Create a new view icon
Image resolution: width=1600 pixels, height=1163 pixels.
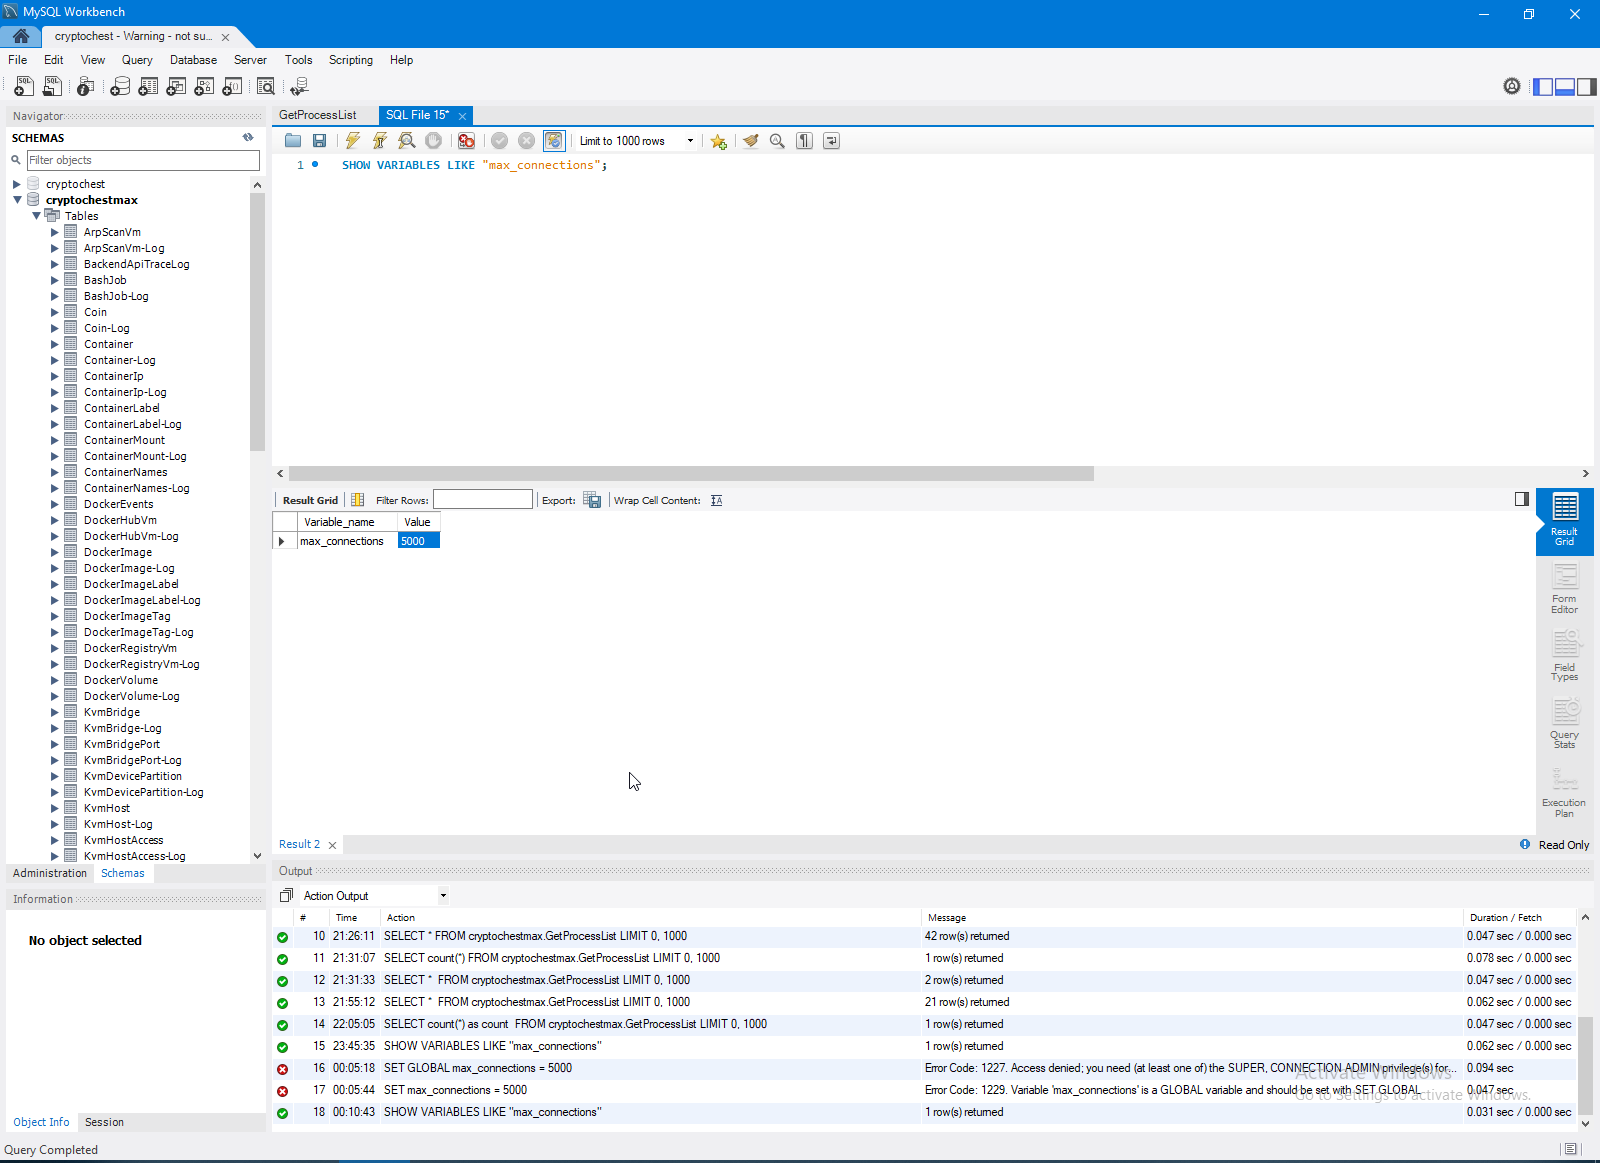176,87
